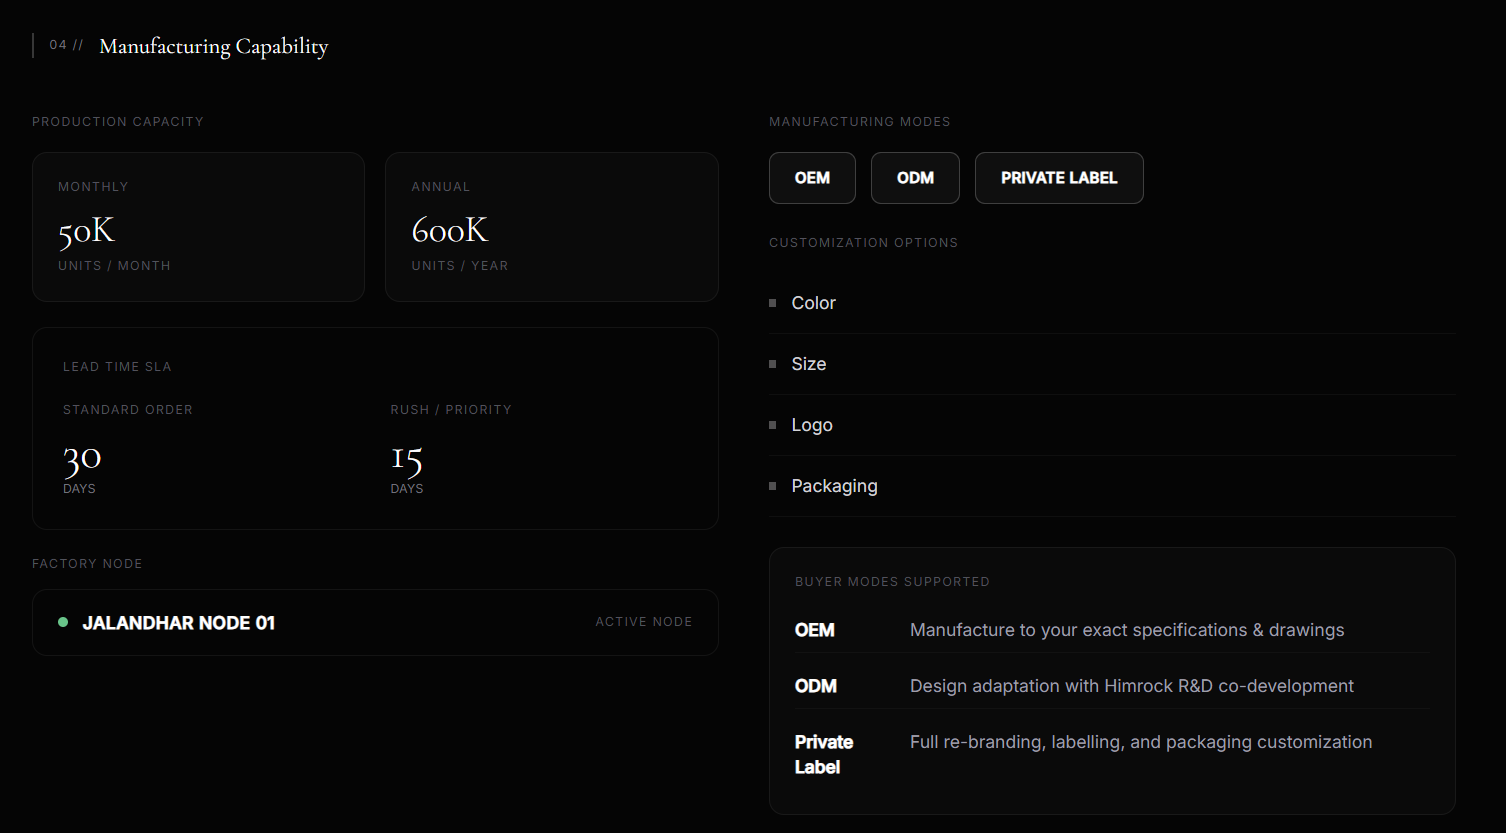Open the Monthly 50K units card
The height and width of the screenshot is (833, 1506).
point(198,227)
